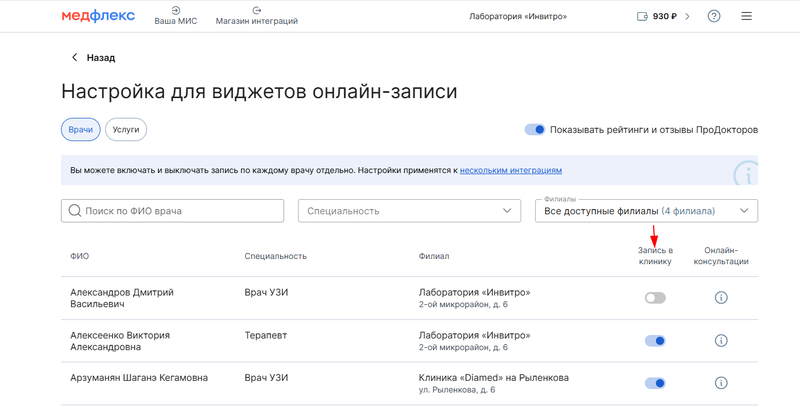Open the Специальность dropdown

[x=409, y=211]
